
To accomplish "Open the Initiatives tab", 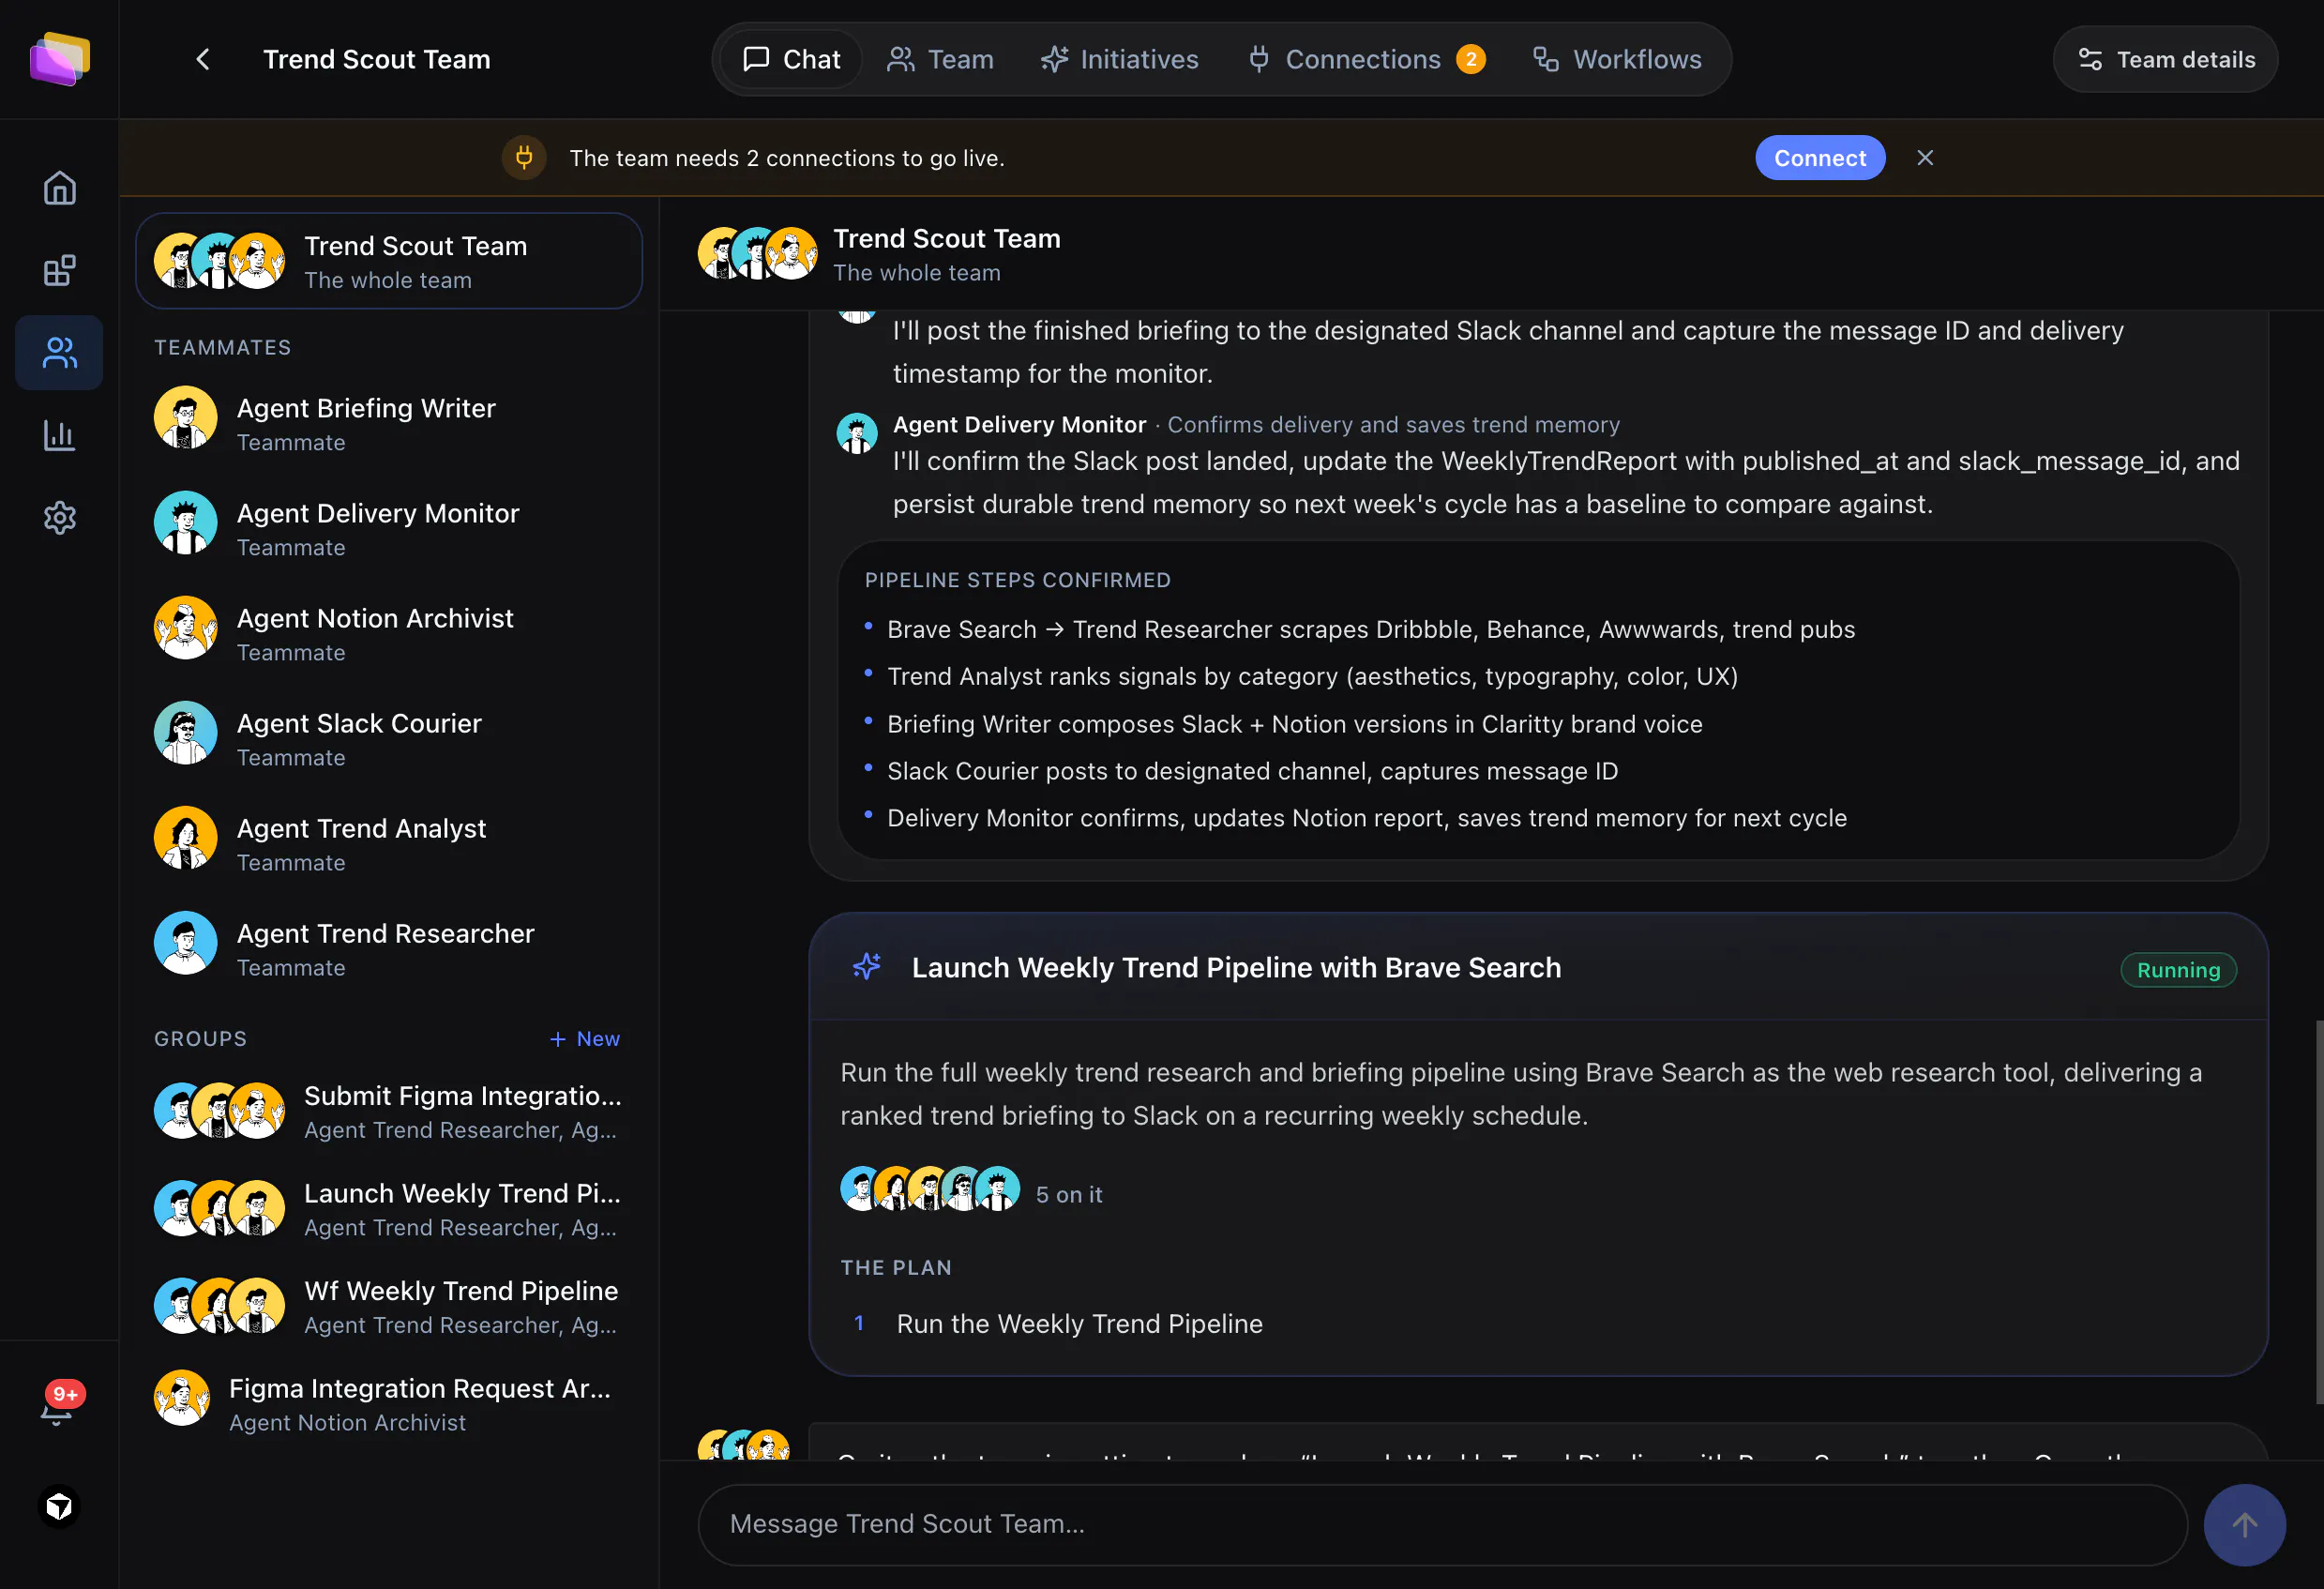I will click(1119, 59).
